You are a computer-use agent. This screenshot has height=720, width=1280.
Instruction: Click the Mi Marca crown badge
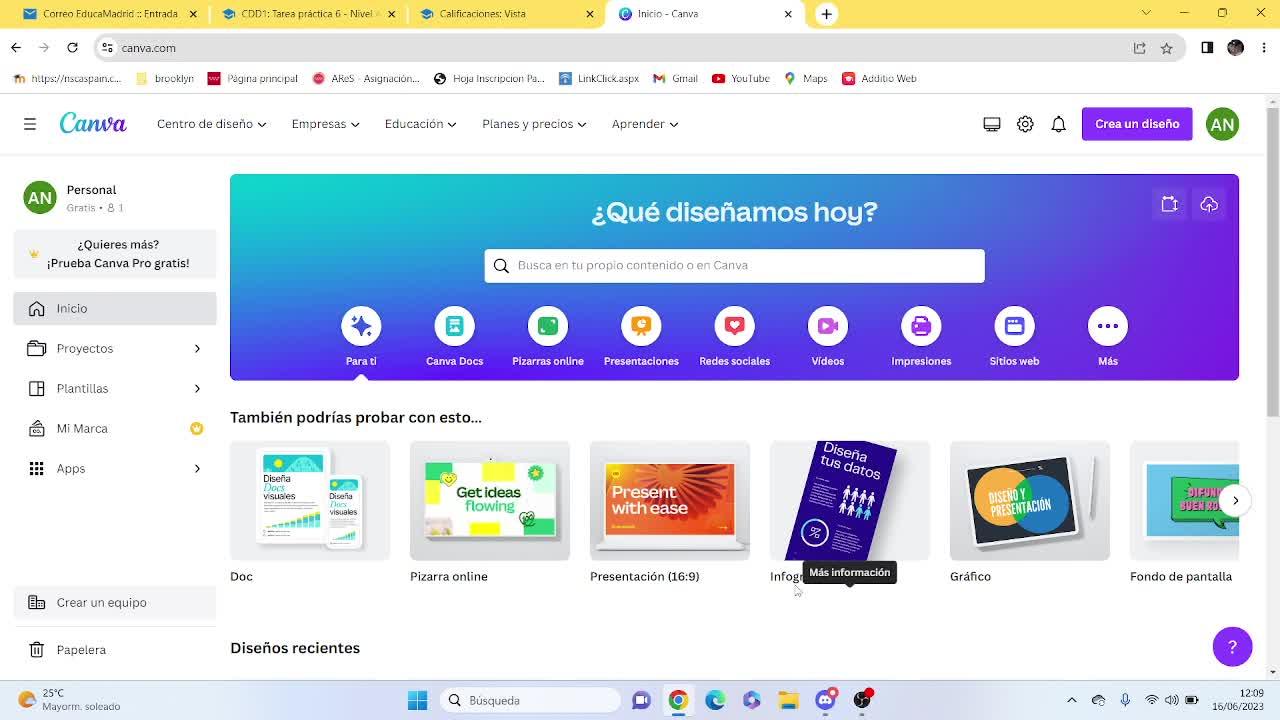pos(197,428)
